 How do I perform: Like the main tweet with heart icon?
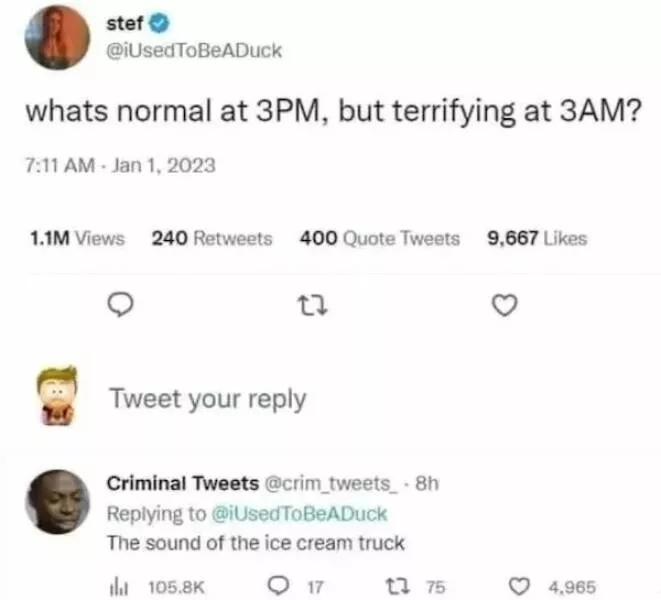(503, 302)
